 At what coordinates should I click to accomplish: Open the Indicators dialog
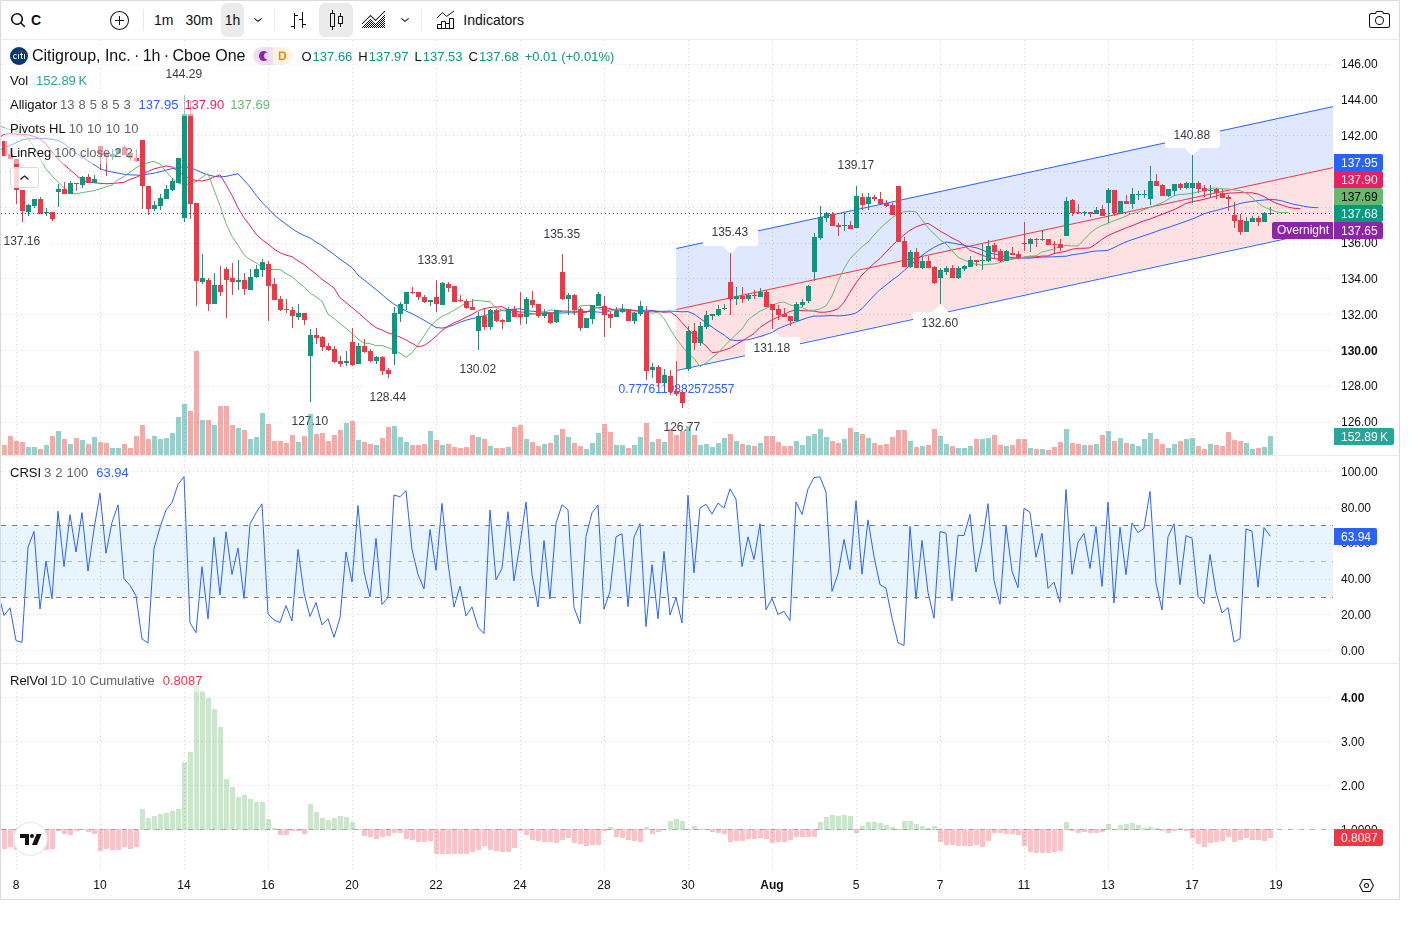click(x=480, y=20)
